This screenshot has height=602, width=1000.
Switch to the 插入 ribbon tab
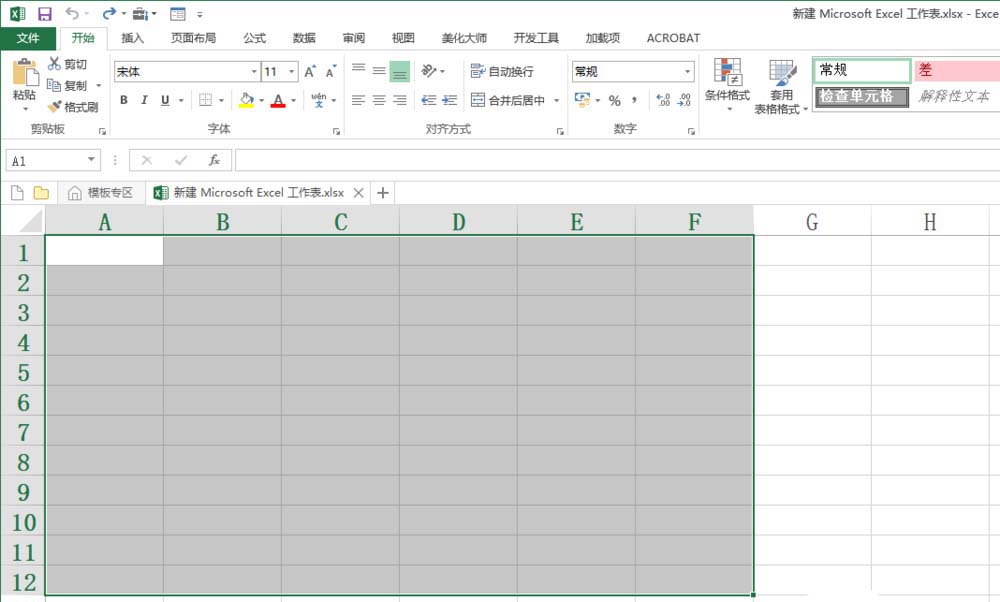click(133, 37)
